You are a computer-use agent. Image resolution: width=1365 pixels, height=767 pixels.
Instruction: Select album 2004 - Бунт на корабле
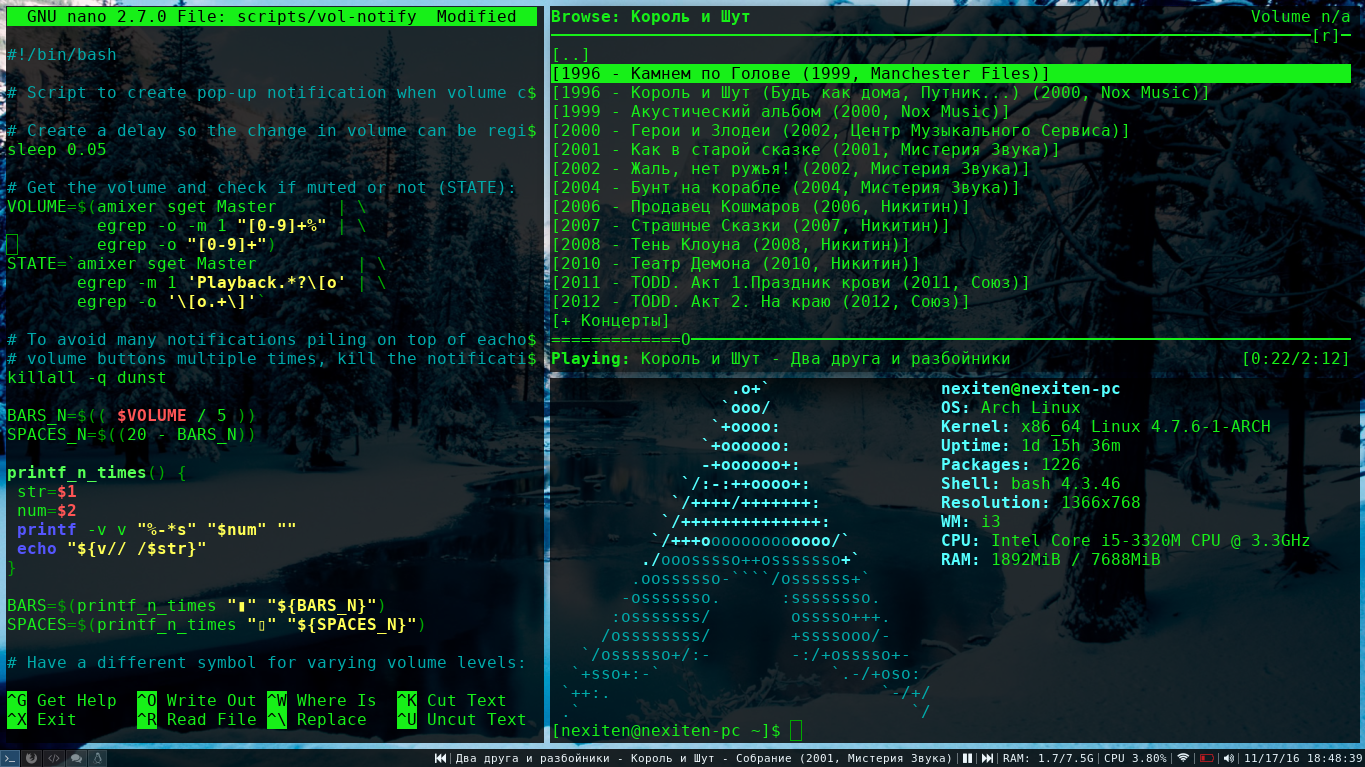click(x=785, y=188)
